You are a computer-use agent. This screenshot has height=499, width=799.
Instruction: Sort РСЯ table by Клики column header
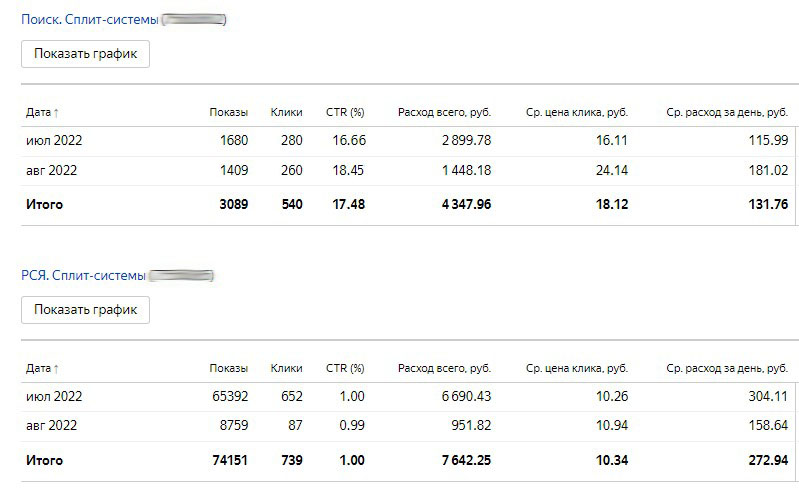286,368
